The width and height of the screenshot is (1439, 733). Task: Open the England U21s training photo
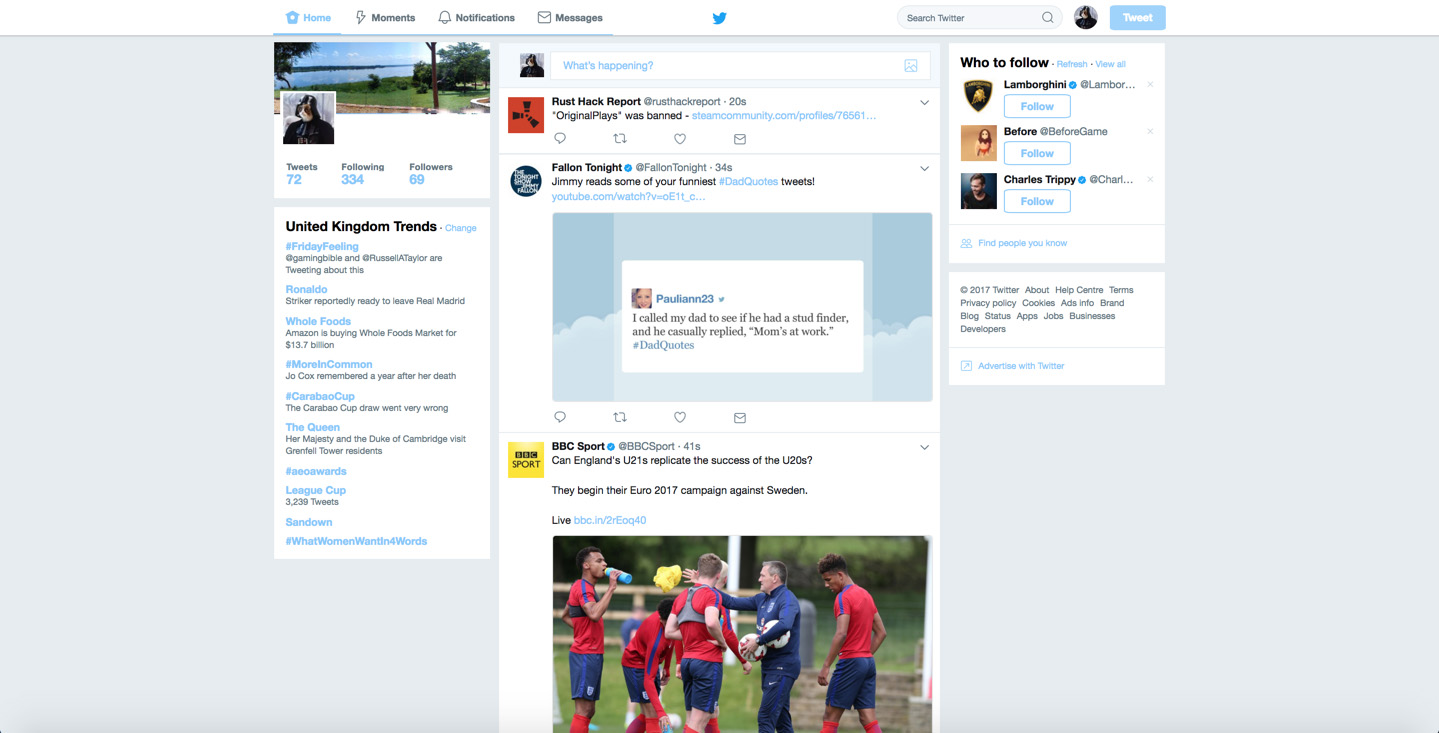tap(742, 634)
